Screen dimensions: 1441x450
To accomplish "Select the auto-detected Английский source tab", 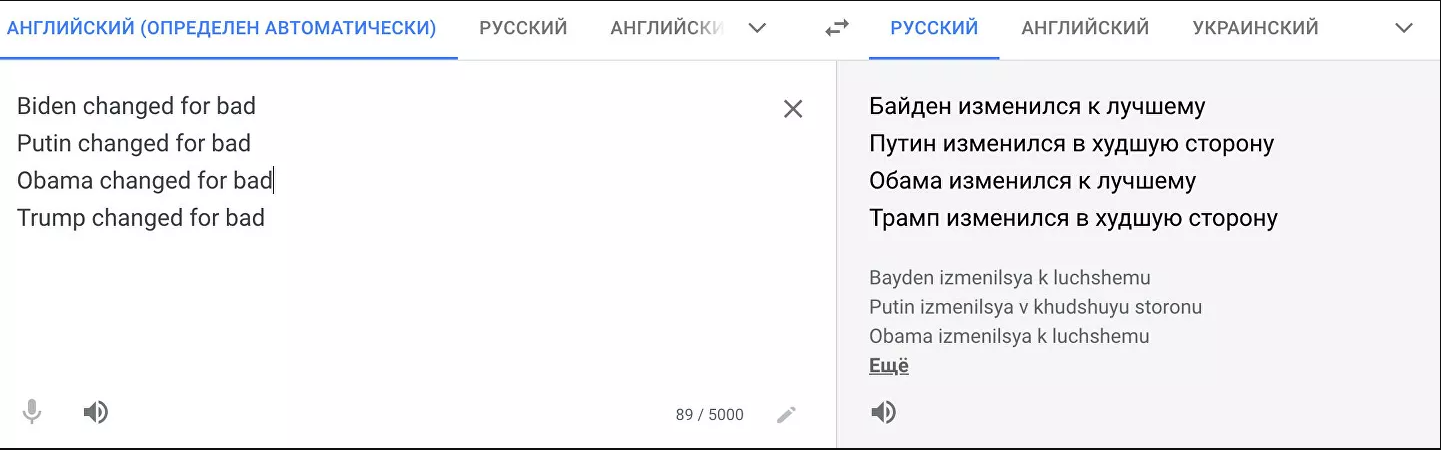I will click(221, 28).
